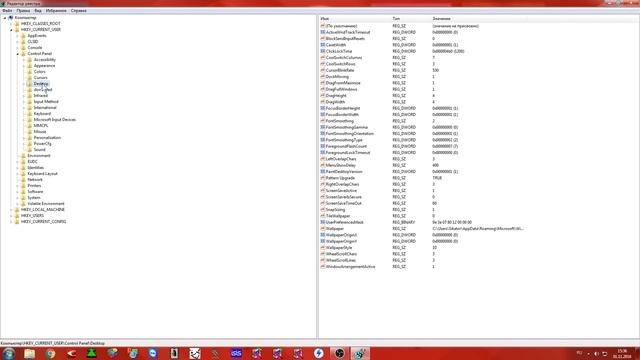Expand the HKEY_CLASSES_ROOT hive
This screenshot has height=360, width=640.
tap(11, 24)
